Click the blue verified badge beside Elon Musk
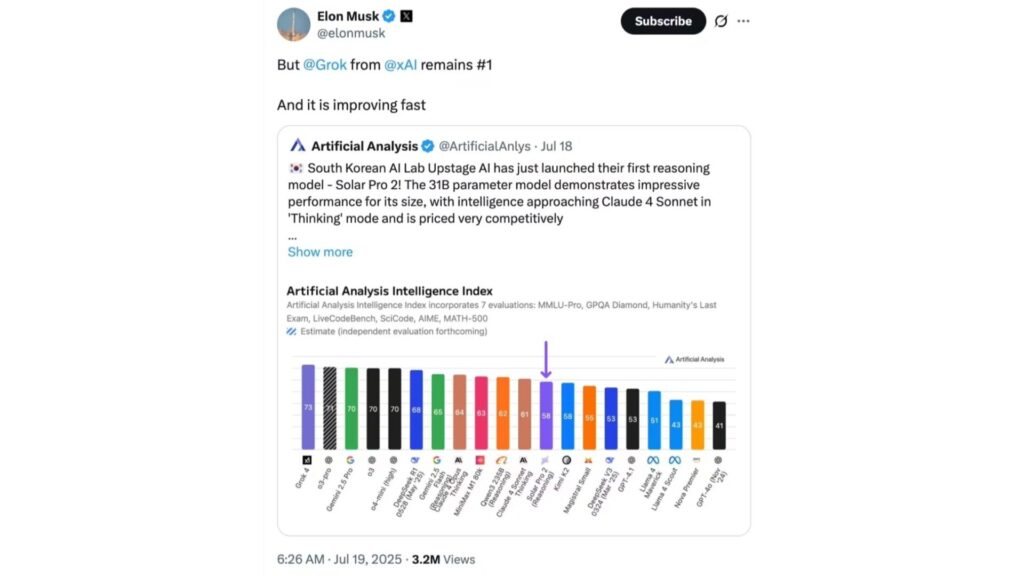The height and width of the screenshot is (576, 1024). point(389,17)
